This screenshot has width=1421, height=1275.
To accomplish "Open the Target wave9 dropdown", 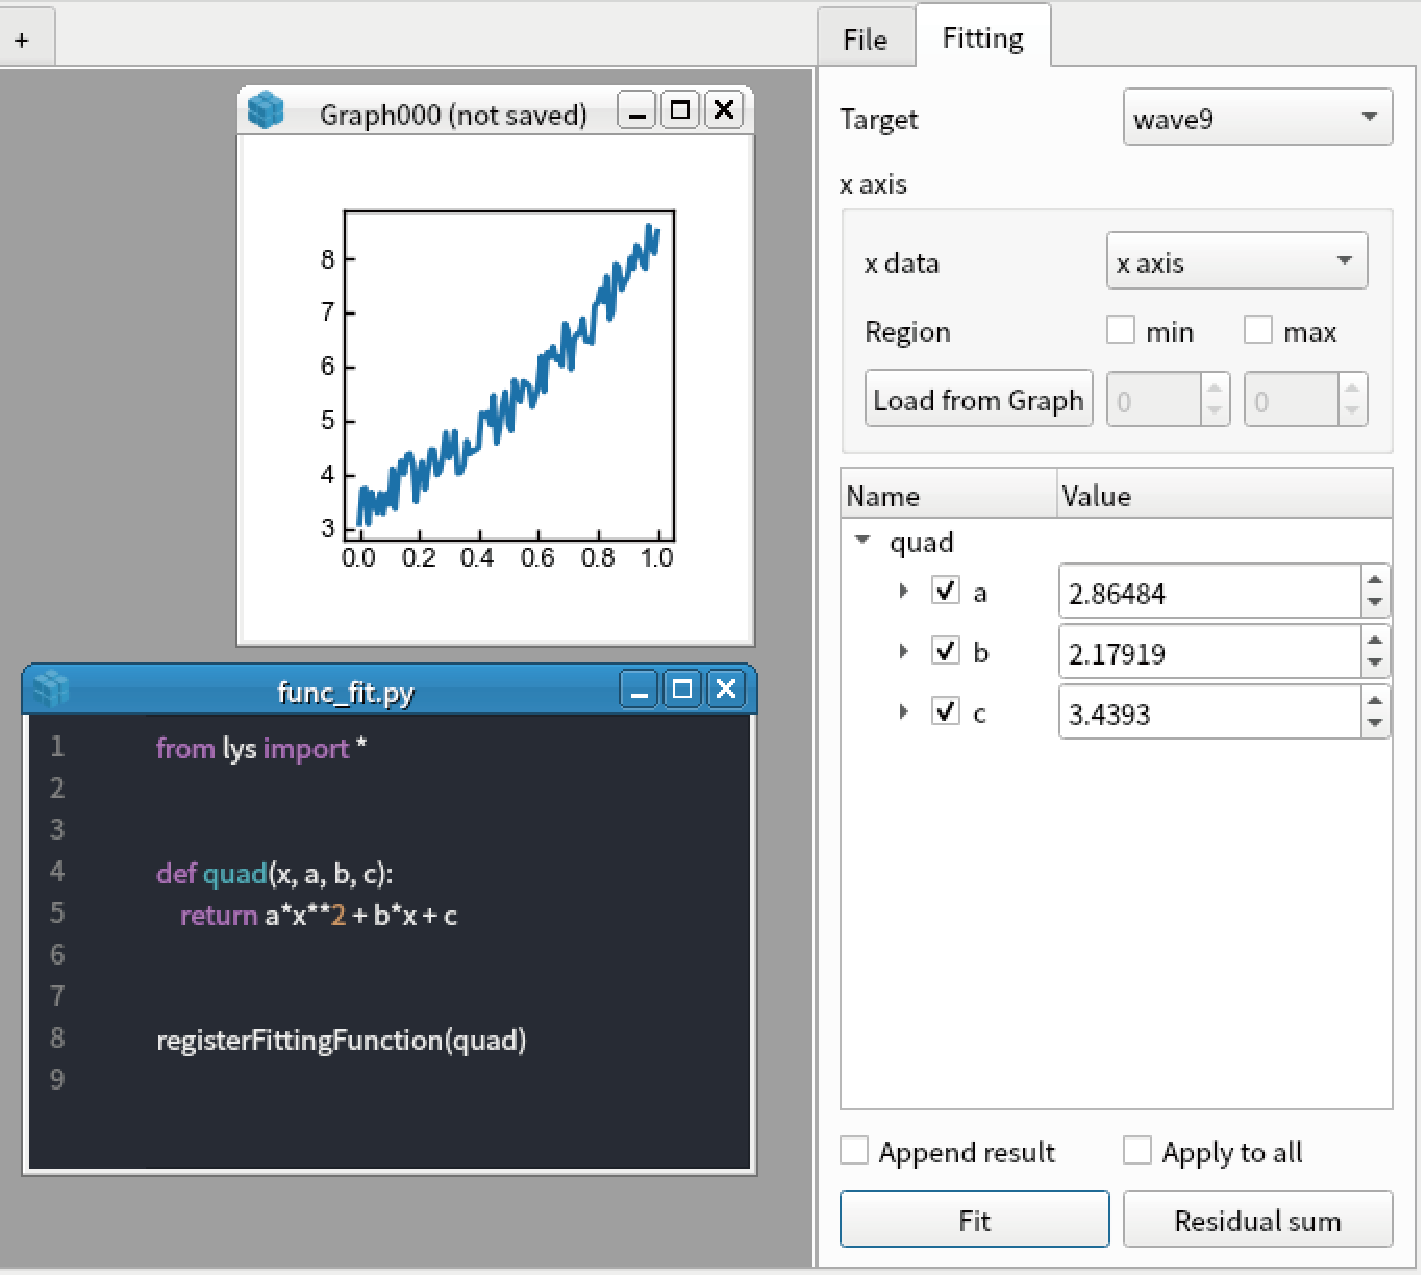I will click(x=1257, y=118).
